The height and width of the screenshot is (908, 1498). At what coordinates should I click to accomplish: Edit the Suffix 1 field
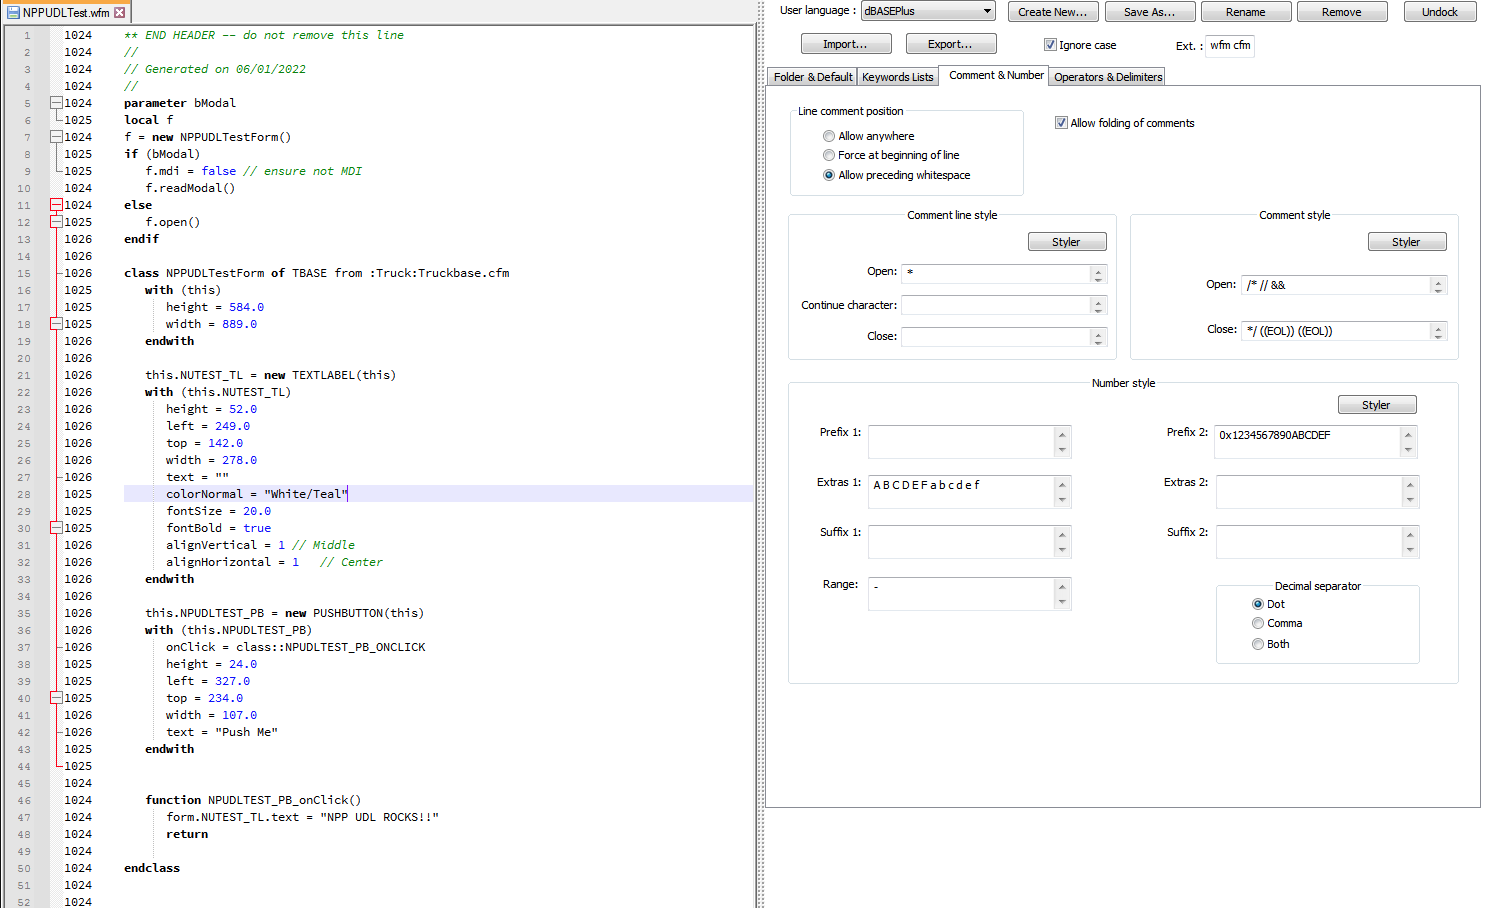(961, 541)
